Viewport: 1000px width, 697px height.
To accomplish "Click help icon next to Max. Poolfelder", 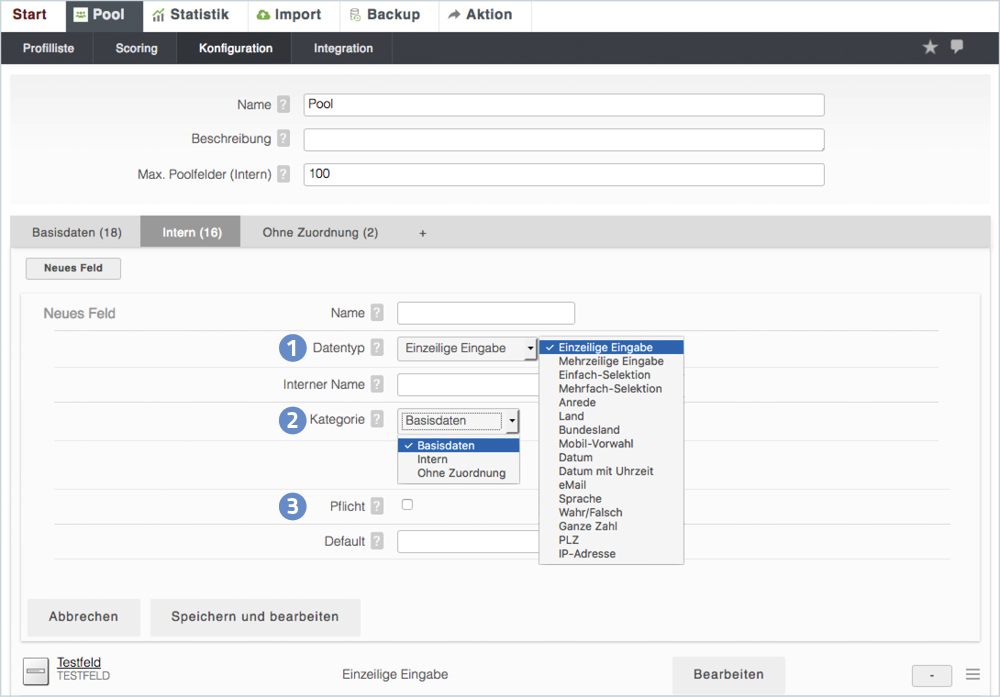I will pyautogui.click(x=284, y=174).
